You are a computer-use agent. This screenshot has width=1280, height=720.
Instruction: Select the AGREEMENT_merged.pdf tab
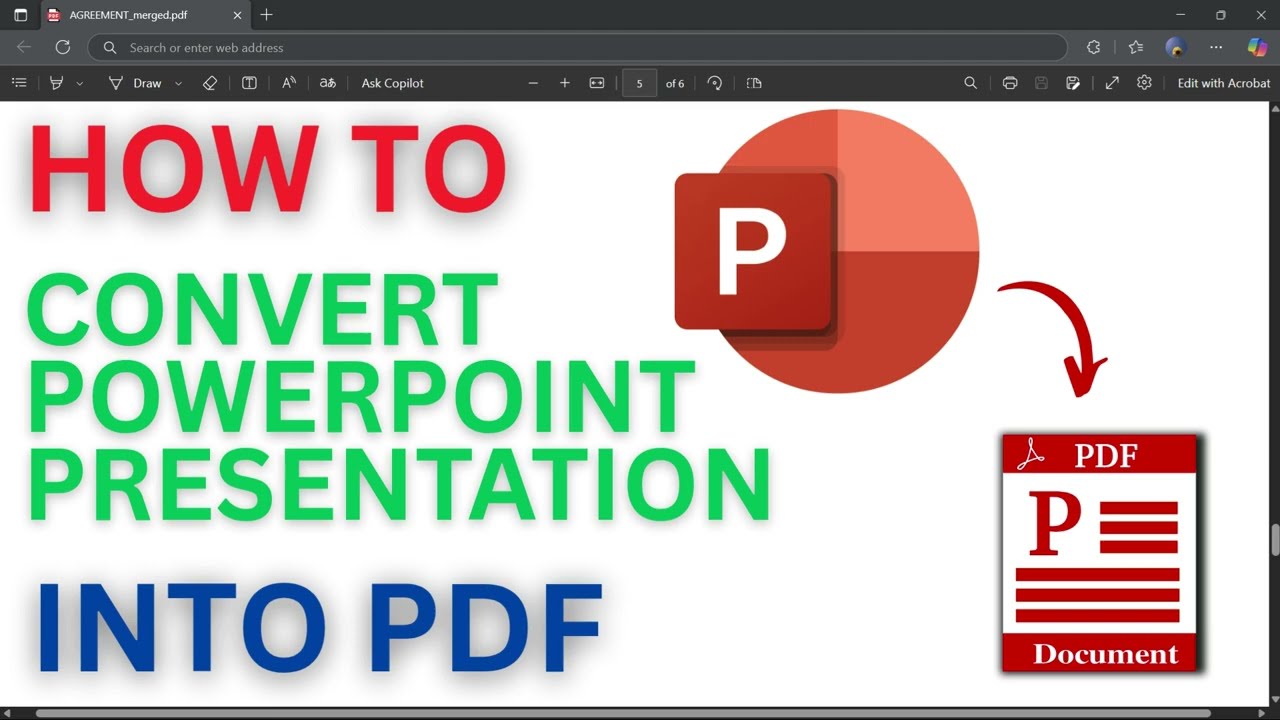point(145,15)
